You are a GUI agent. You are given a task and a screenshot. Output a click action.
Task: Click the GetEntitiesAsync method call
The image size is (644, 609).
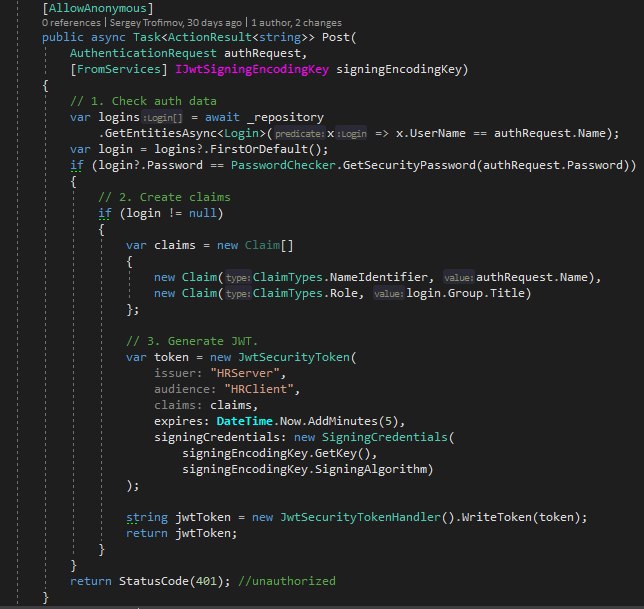pyautogui.click(x=161, y=133)
